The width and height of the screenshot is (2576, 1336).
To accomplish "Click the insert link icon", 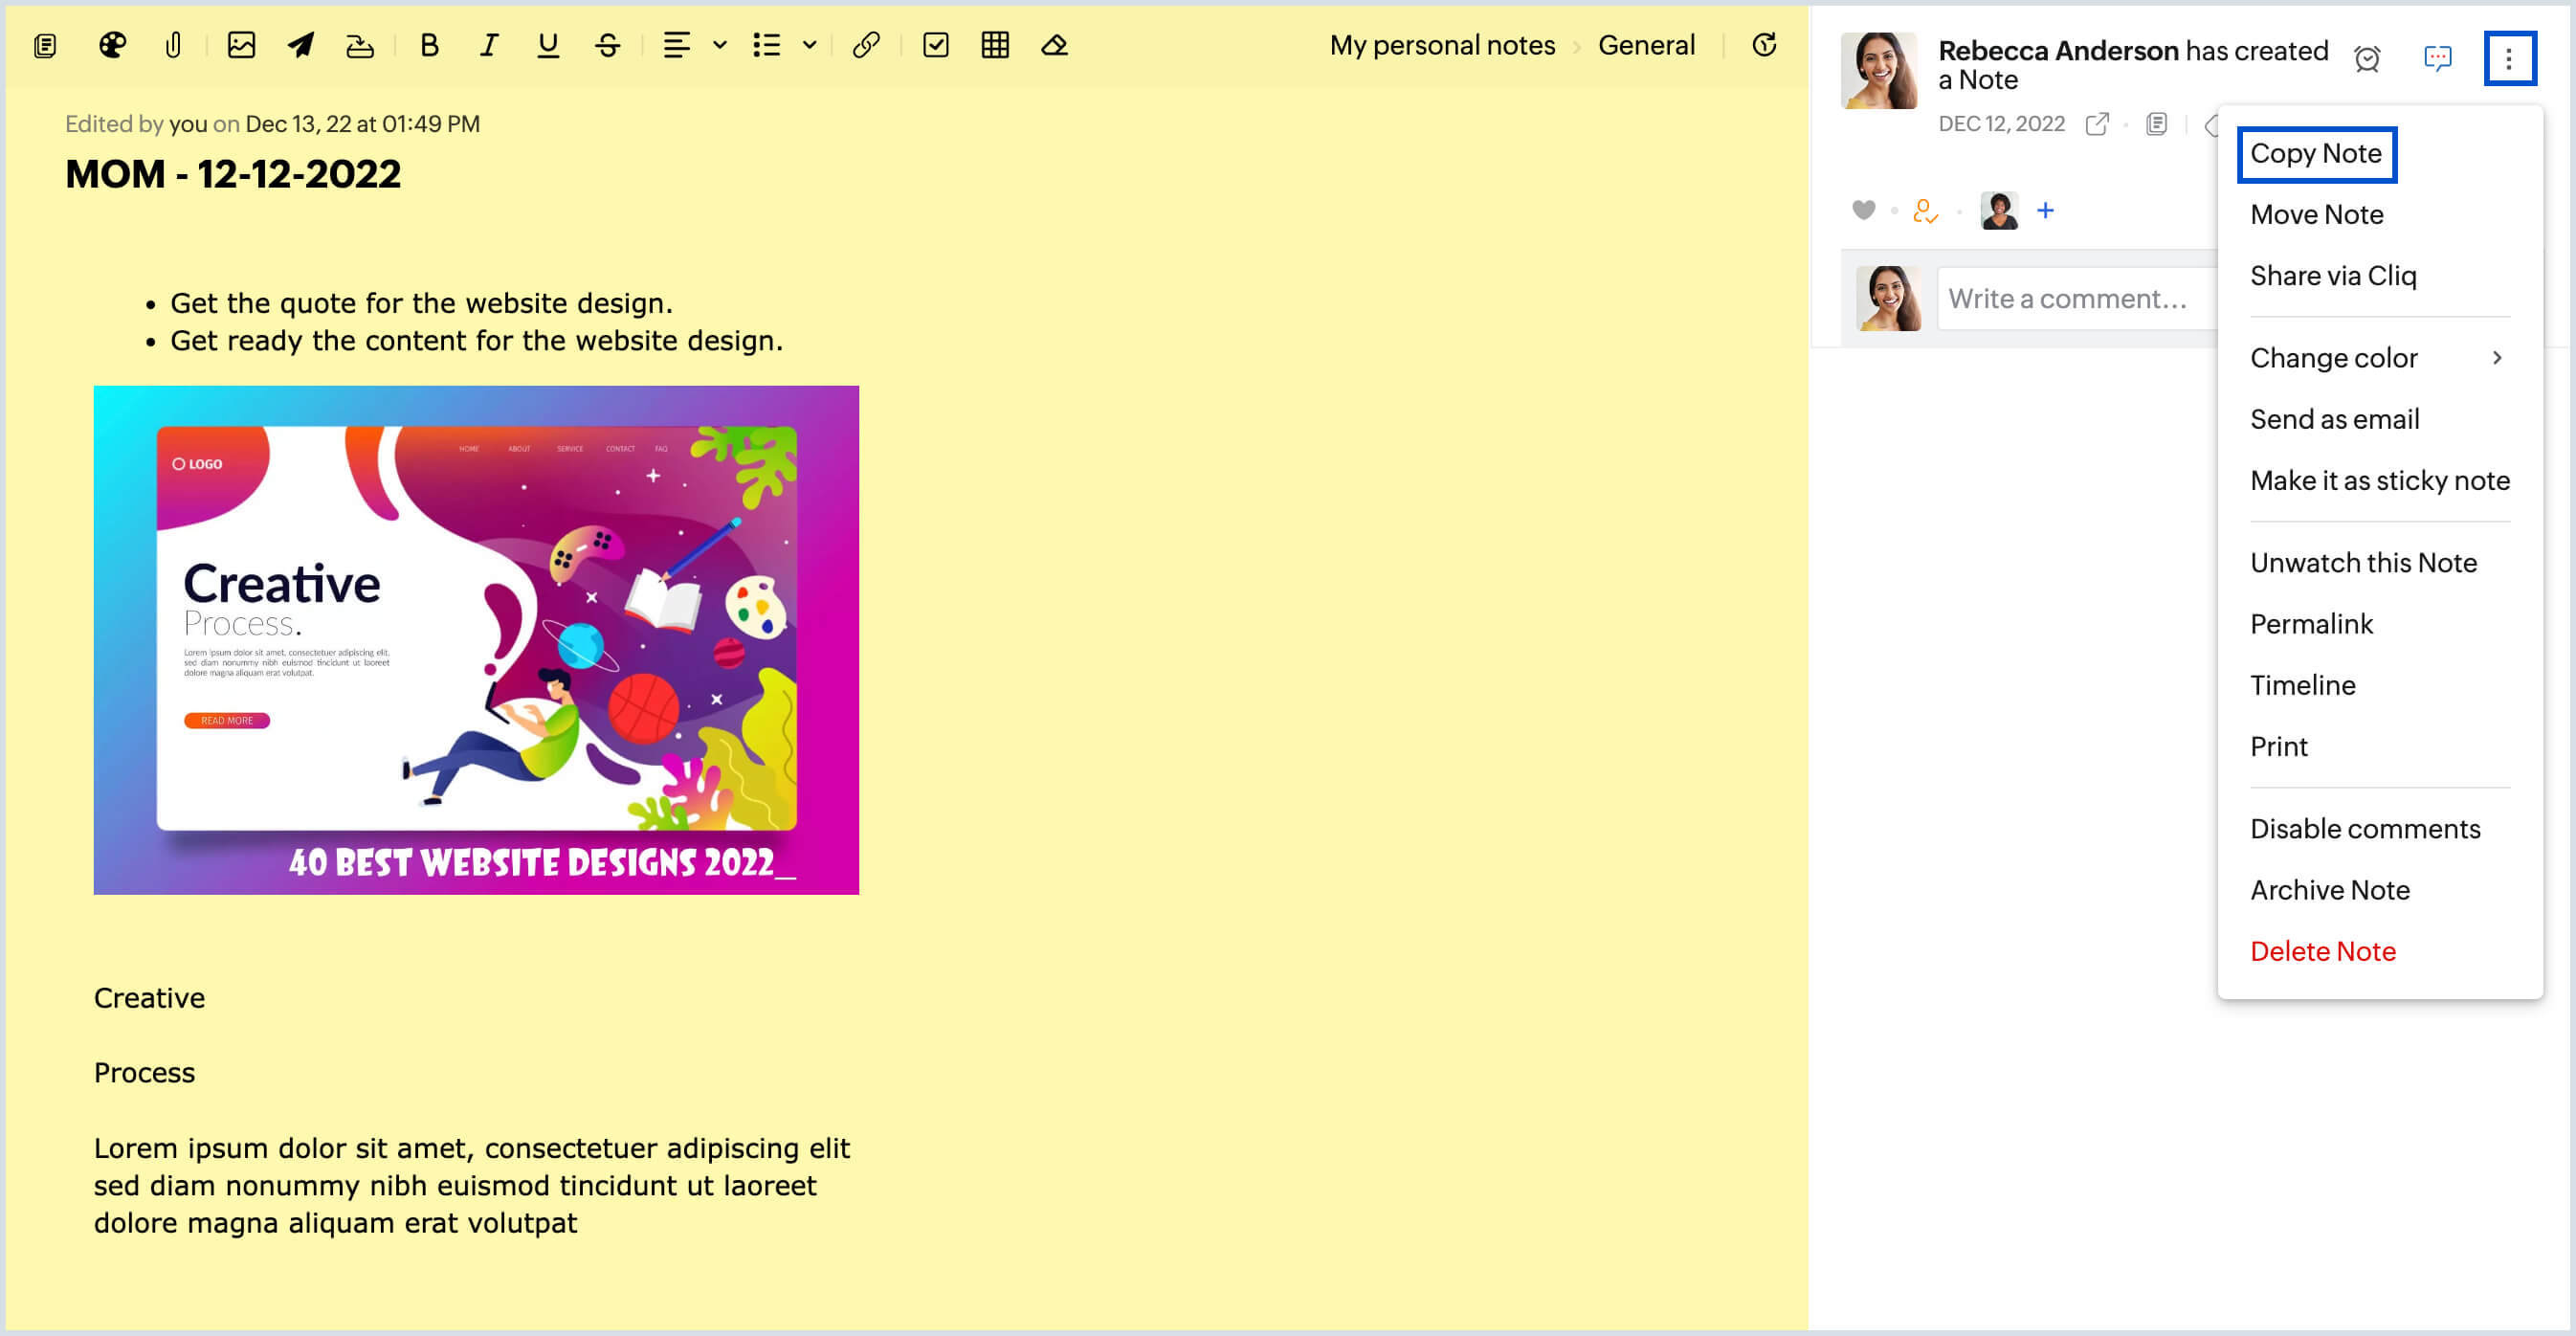I will click(x=865, y=45).
